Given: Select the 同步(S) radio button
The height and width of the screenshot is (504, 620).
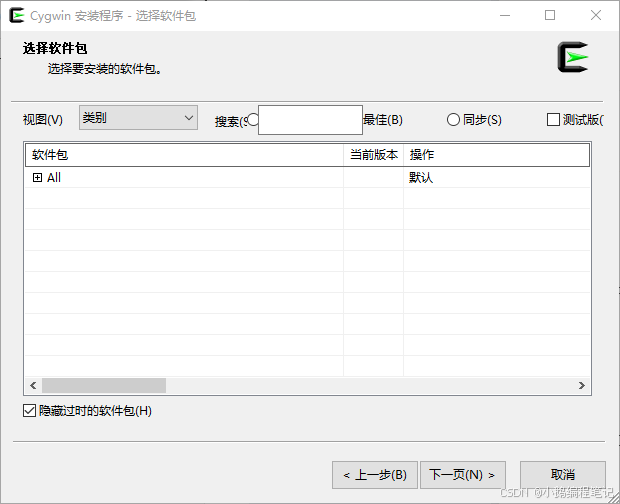Looking at the screenshot, I should tap(453, 119).
